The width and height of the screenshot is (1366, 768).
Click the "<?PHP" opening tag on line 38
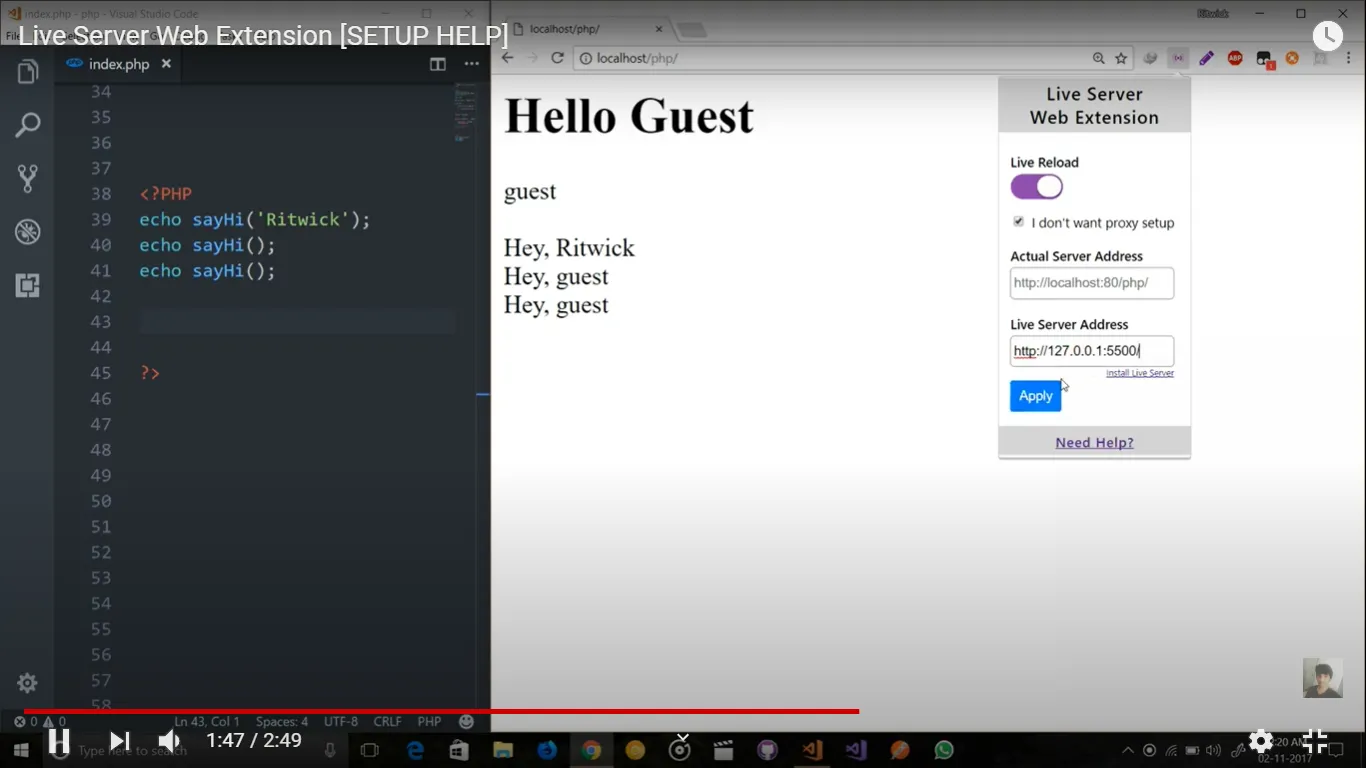coord(165,194)
